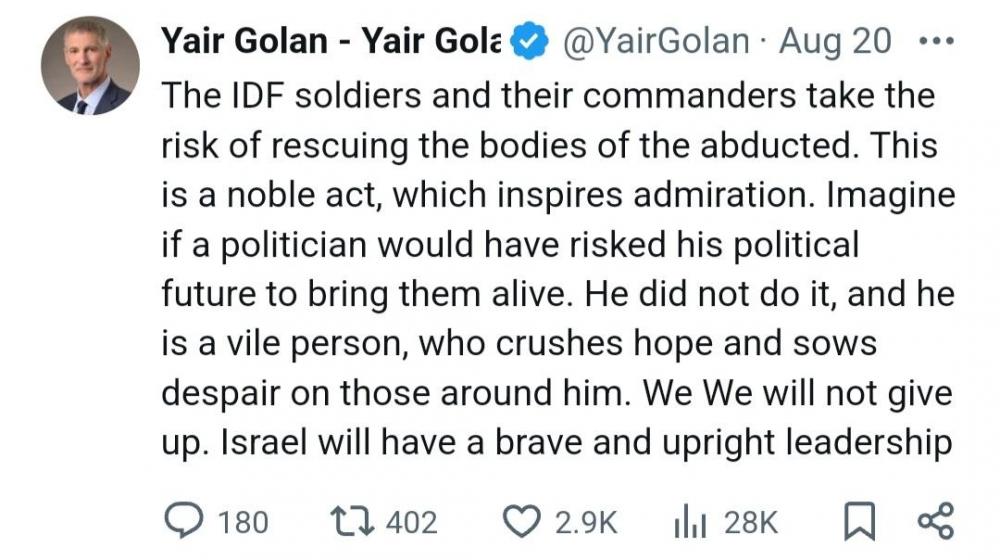The height and width of the screenshot is (560, 1000).
Task: Click the line starting "is a noble act"
Action: (558, 195)
